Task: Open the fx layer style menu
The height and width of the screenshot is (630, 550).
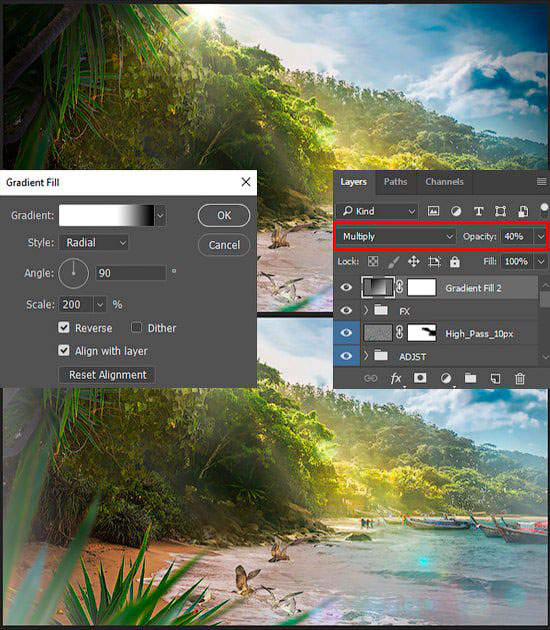Action: pyautogui.click(x=396, y=378)
